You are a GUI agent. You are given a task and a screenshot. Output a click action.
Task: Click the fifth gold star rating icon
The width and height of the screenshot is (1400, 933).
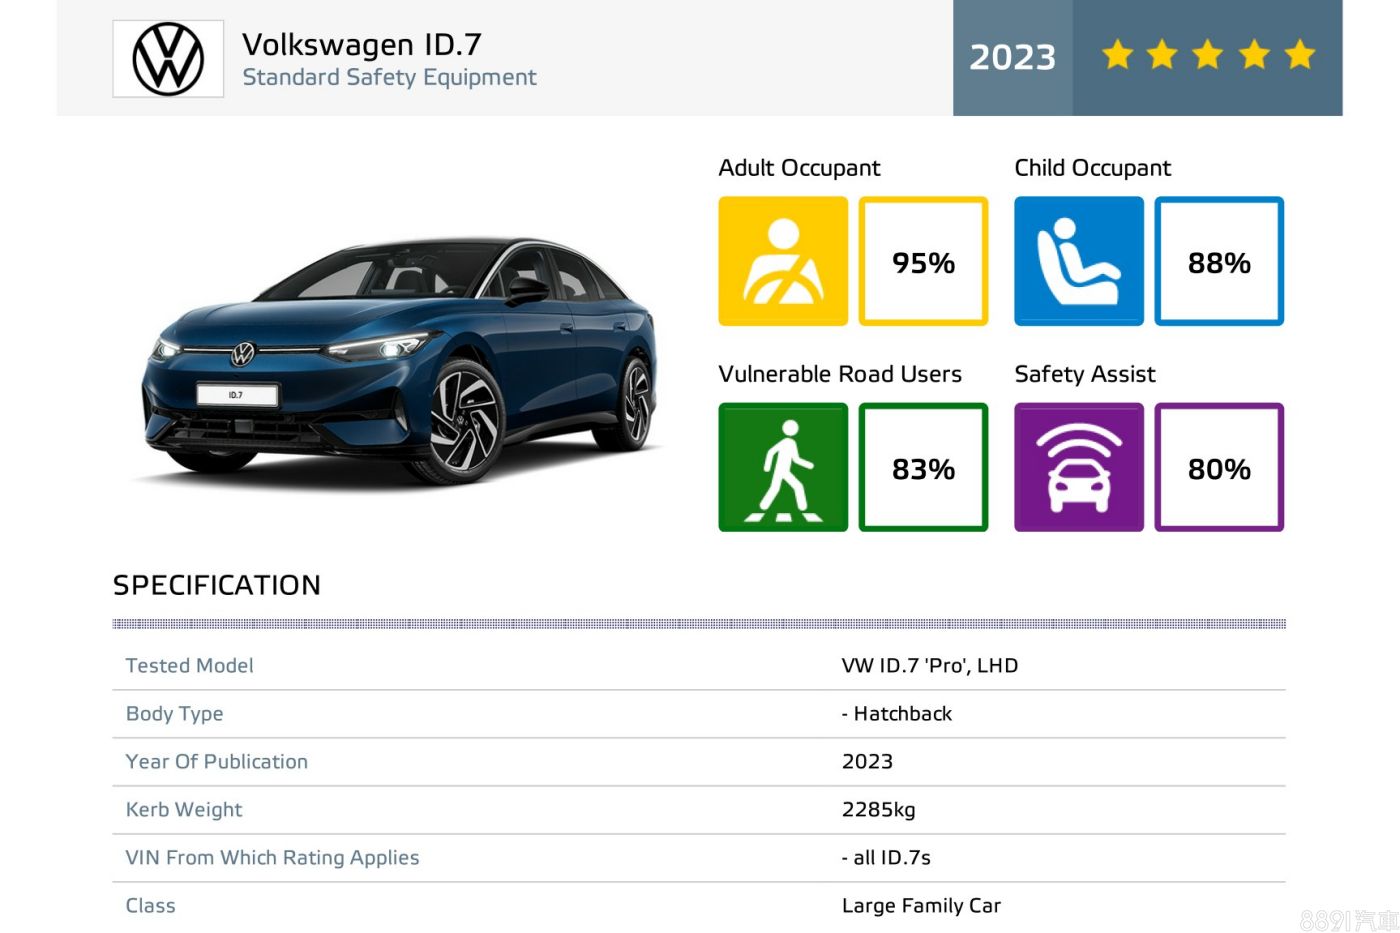[x=1299, y=55]
